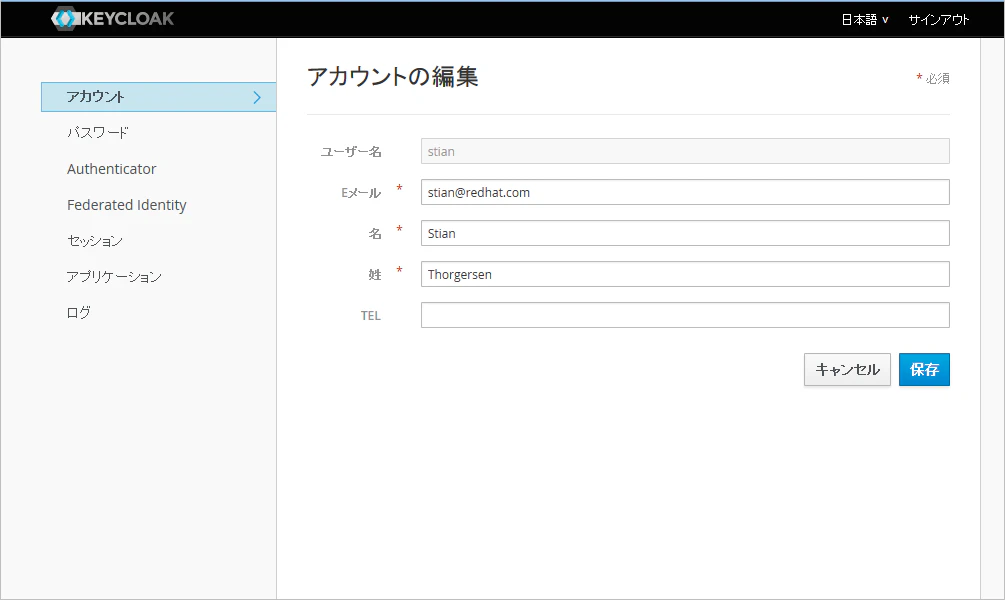Click the アカウントの編集 heading
1005x600 pixels.
(393, 77)
